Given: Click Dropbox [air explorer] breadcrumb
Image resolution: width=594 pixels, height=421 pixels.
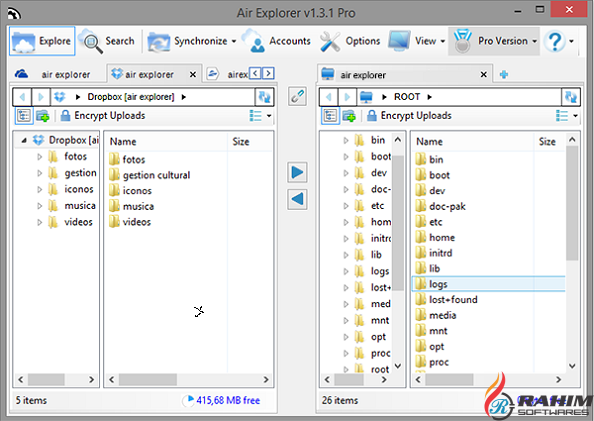Looking at the screenshot, I should point(131,97).
